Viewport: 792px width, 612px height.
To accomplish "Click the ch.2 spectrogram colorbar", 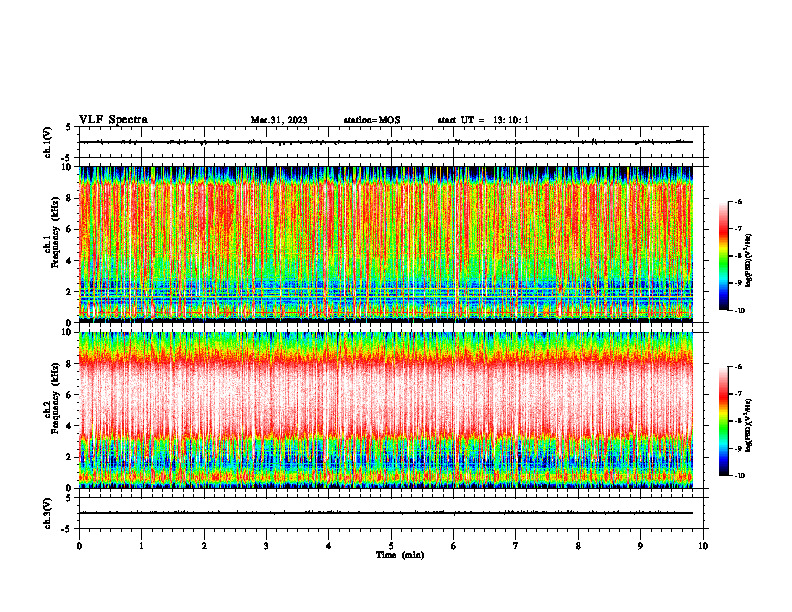I will 723,421.
